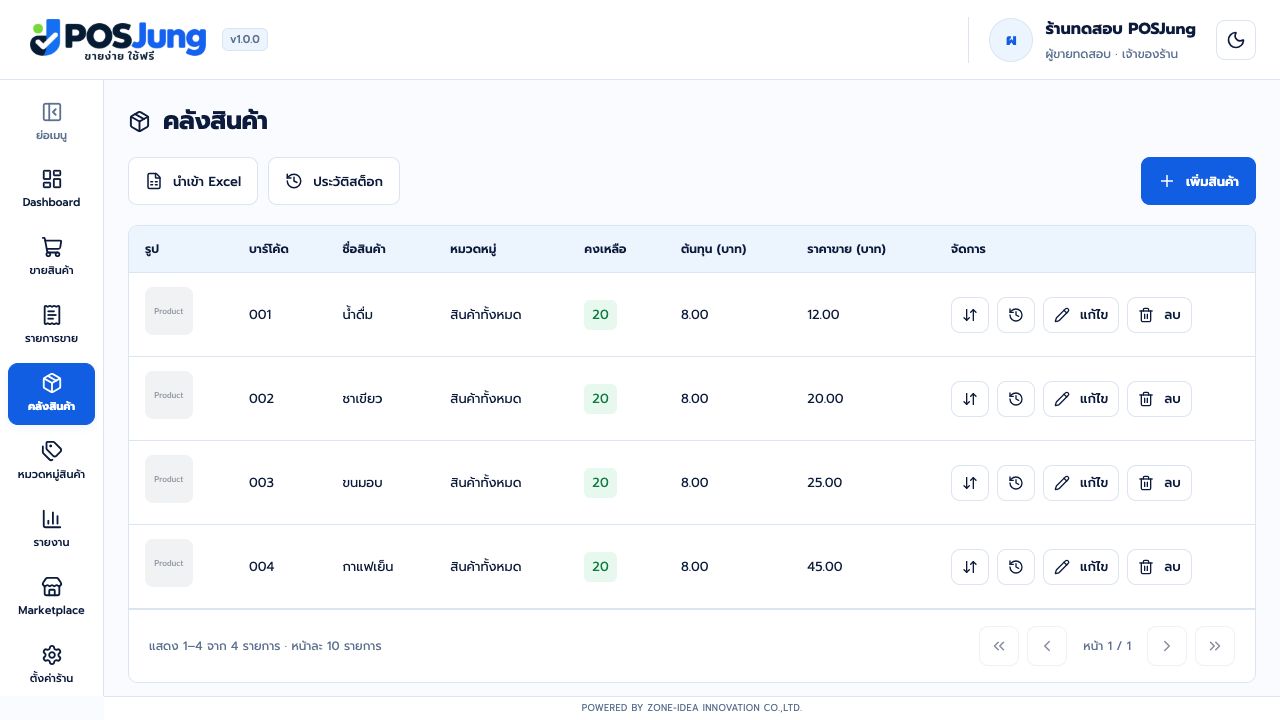
Task: Click product thumbnail for barcode 001
Action: pyautogui.click(x=169, y=311)
